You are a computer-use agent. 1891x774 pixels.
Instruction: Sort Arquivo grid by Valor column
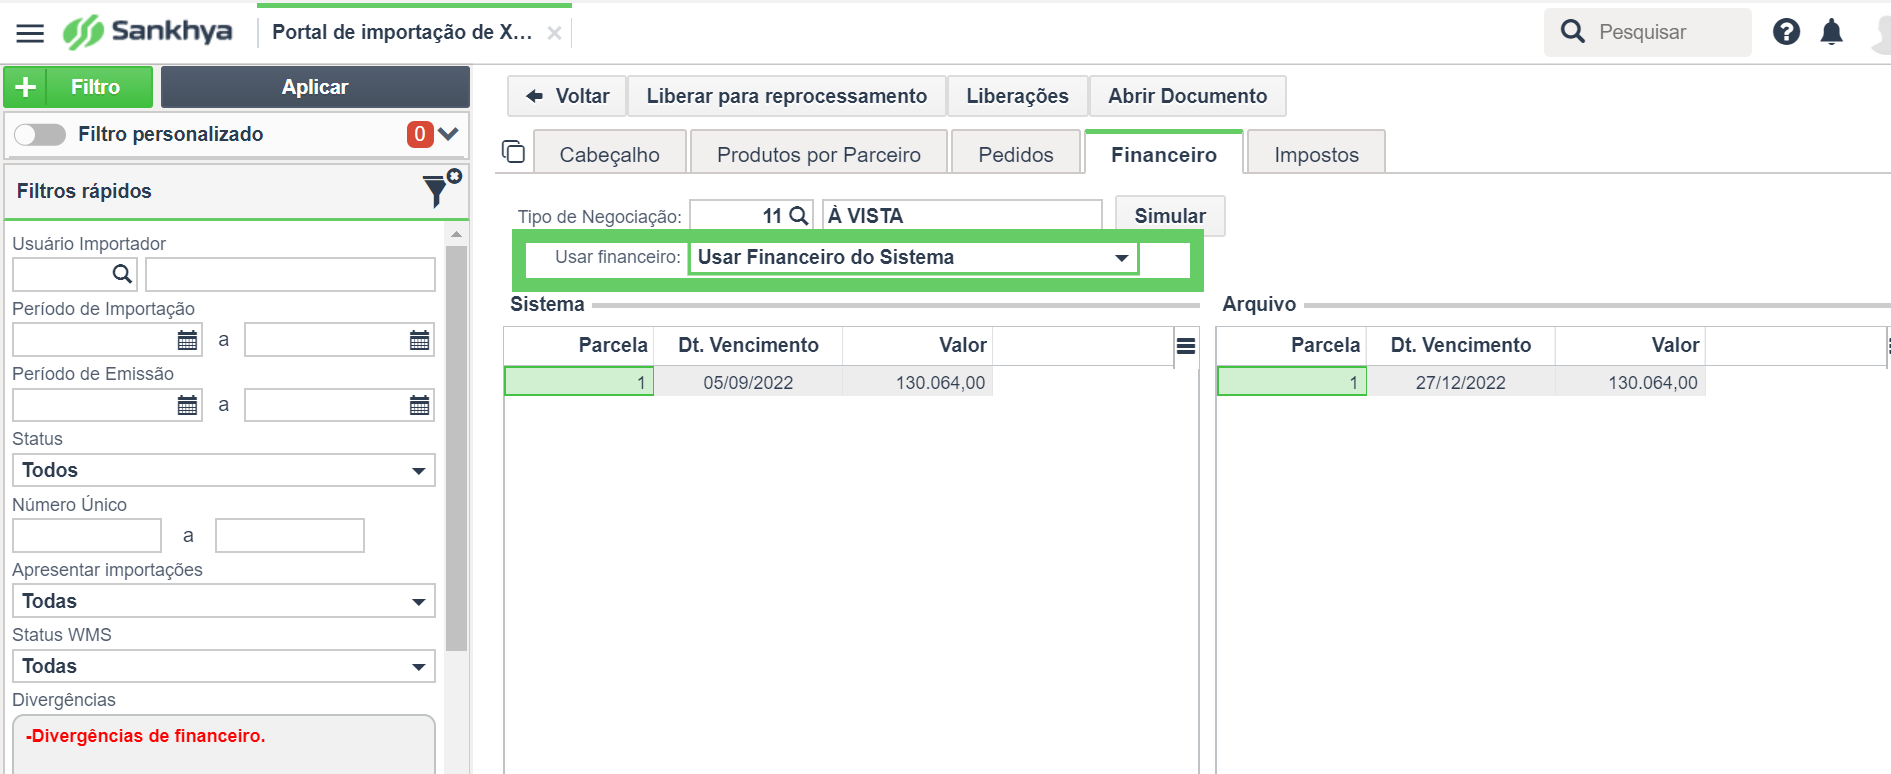click(1630, 345)
